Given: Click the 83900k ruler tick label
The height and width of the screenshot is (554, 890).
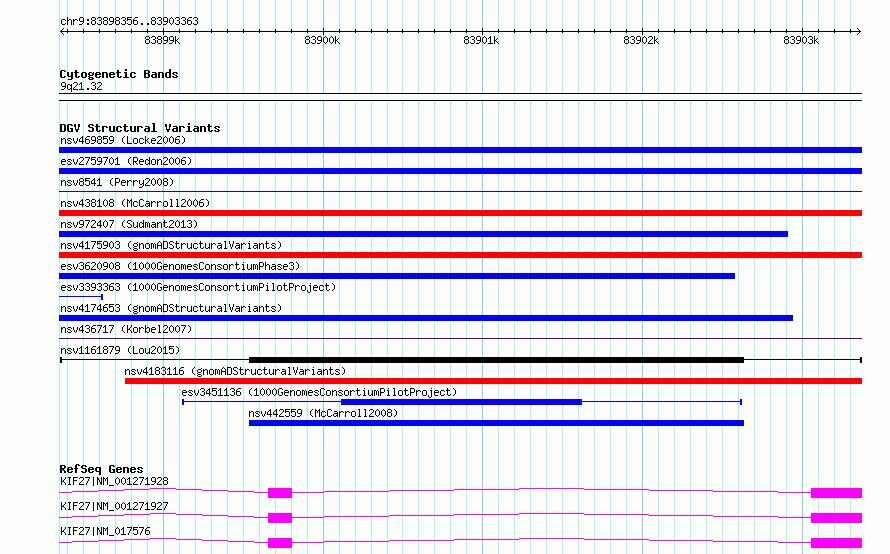Looking at the screenshot, I should point(322,40).
